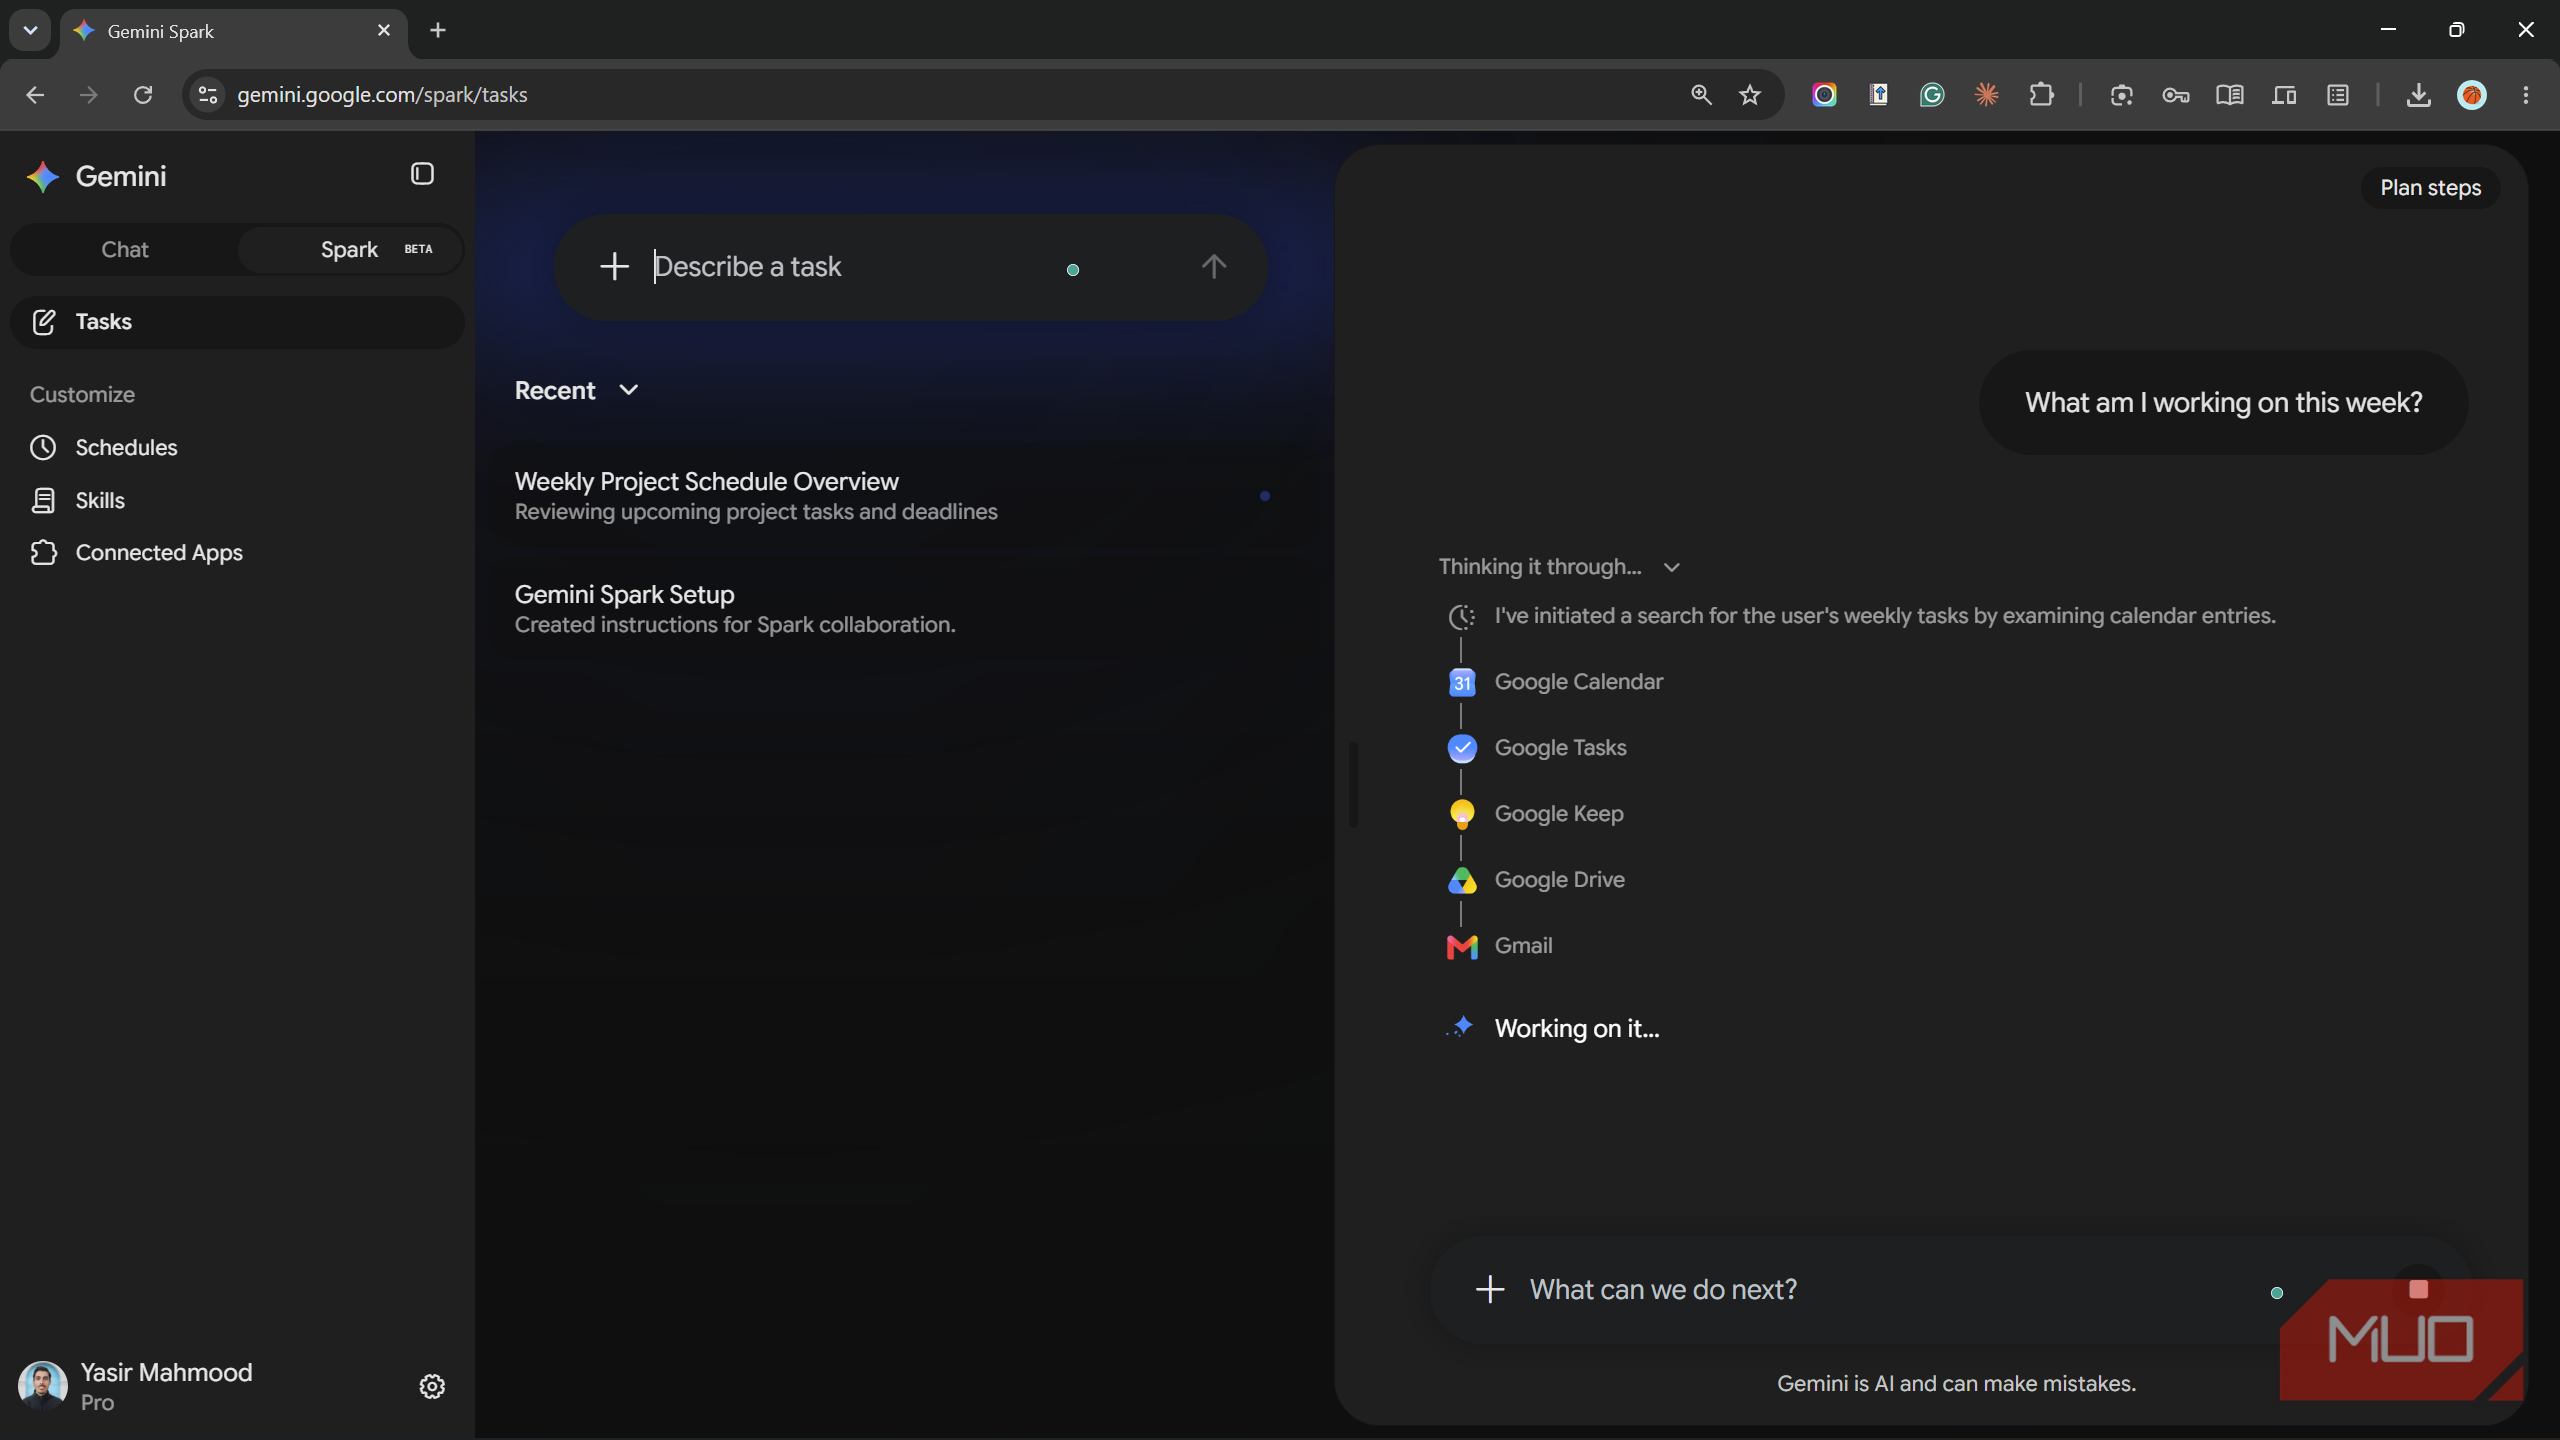Click the Google Tasks step icon
This screenshot has width=2560, height=1440.
pos(1462,748)
